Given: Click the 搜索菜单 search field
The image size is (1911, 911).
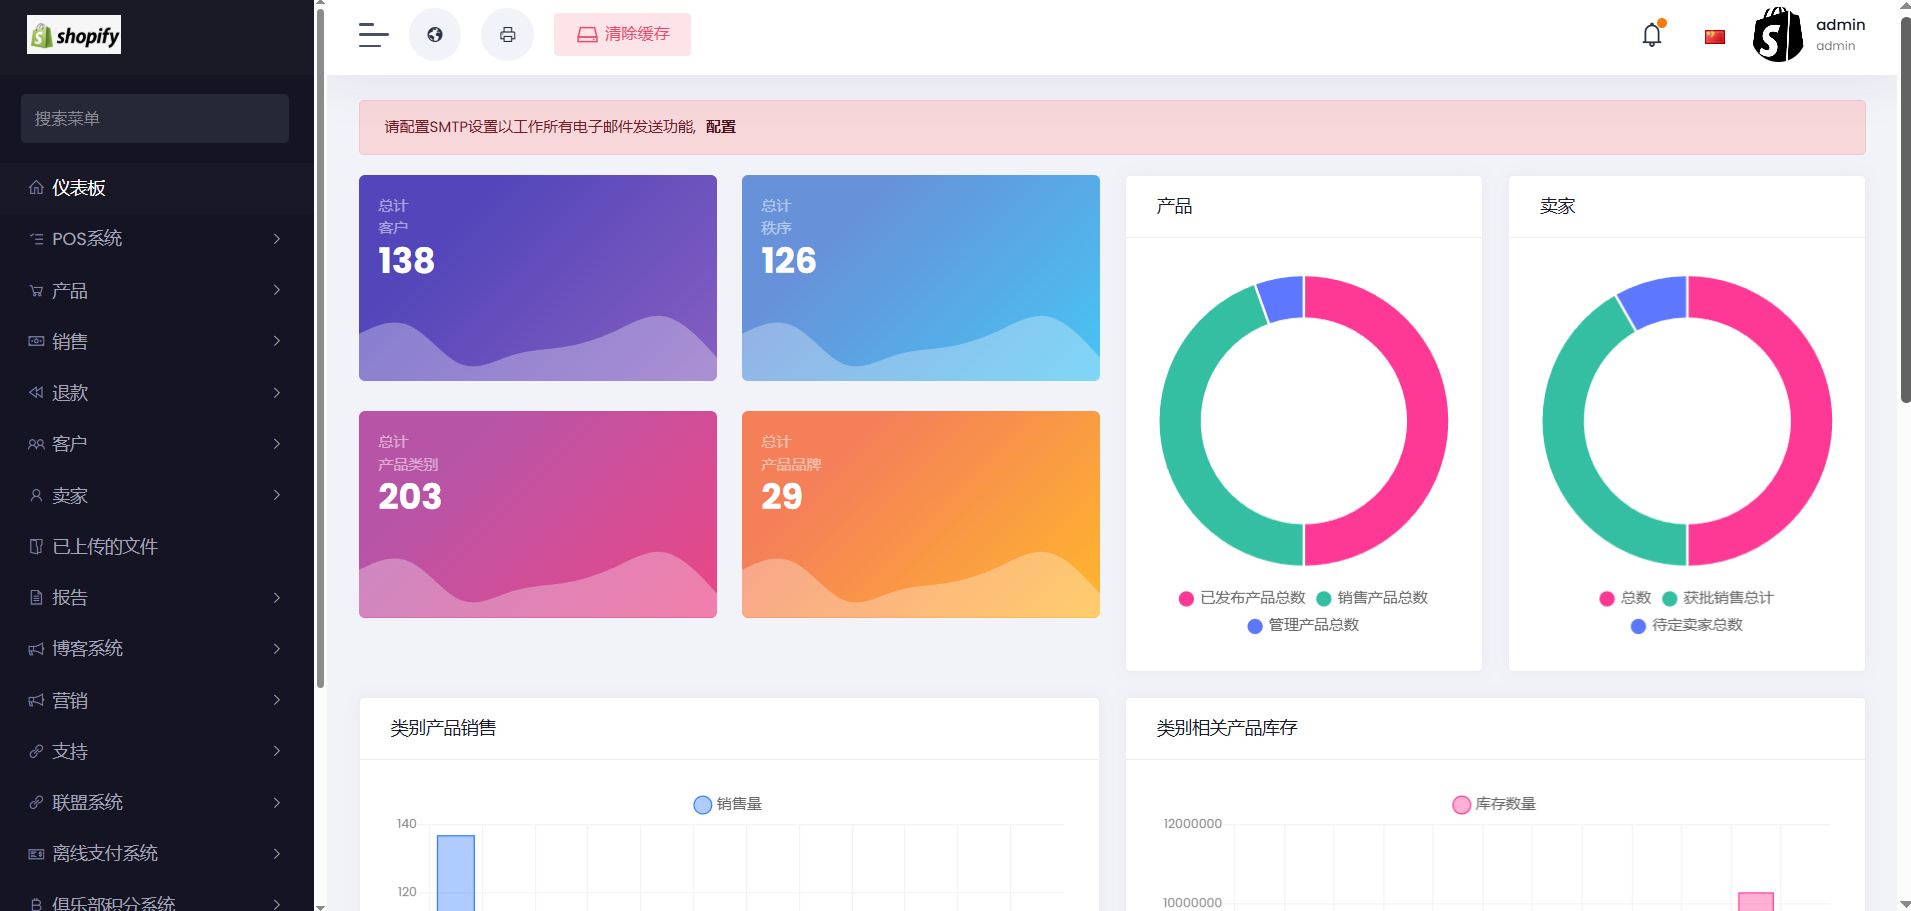Looking at the screenshot, I should (x=155, y=119).
